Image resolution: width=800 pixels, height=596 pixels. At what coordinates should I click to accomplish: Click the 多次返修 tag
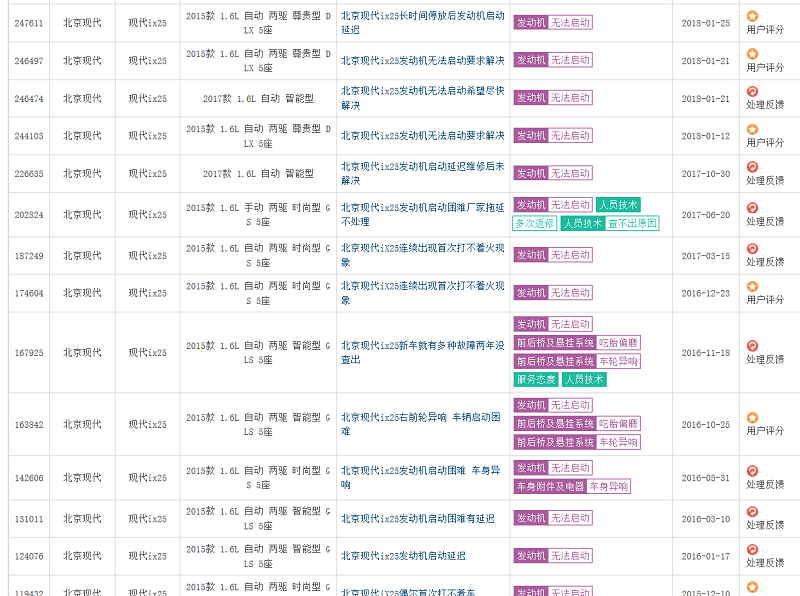click(534, 224)
